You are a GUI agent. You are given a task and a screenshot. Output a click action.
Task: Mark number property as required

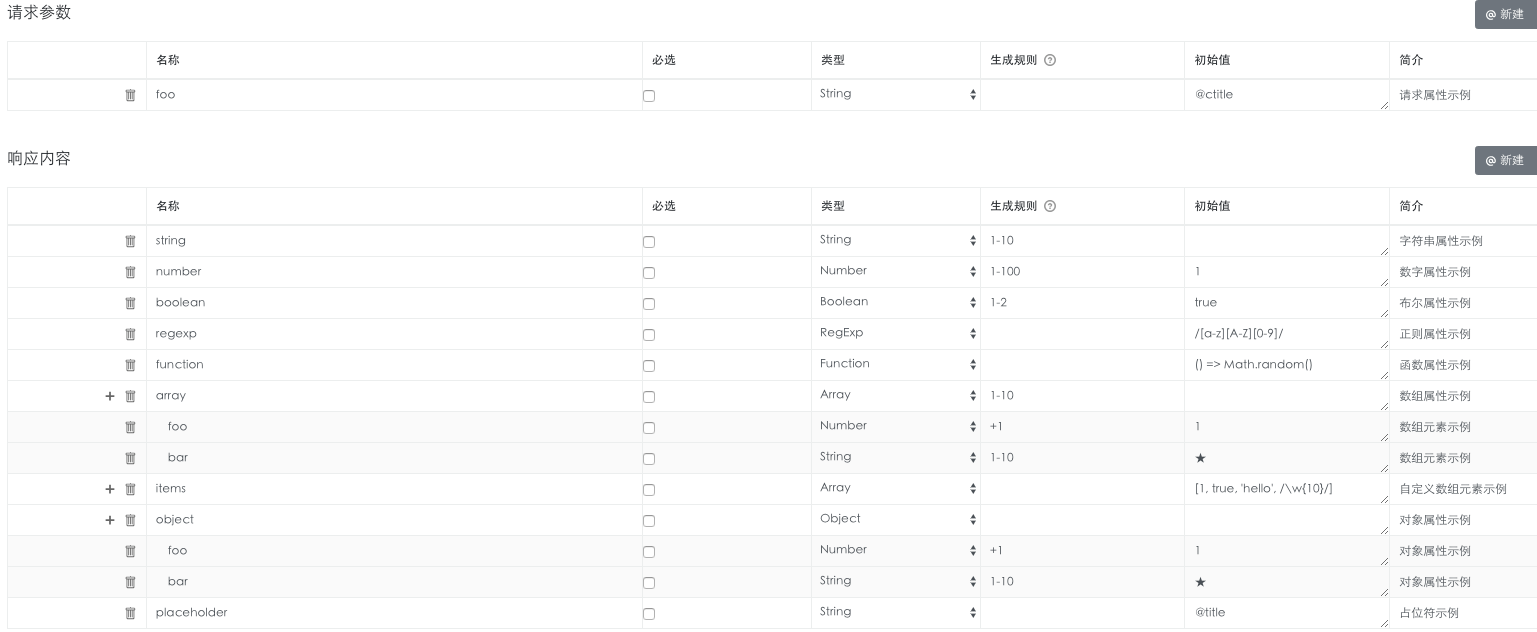point(649,273)
